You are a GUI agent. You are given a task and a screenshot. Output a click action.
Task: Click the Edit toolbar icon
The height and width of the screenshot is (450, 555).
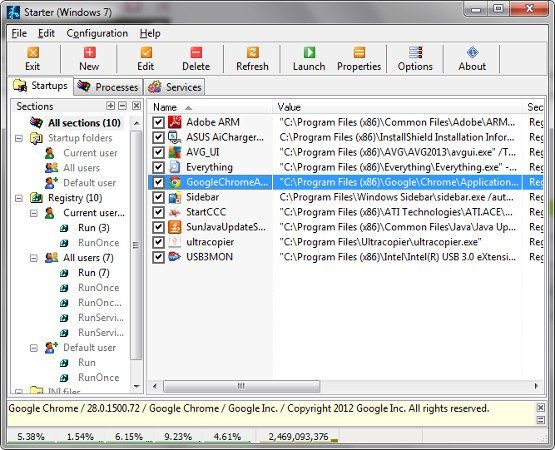(146, 59)
